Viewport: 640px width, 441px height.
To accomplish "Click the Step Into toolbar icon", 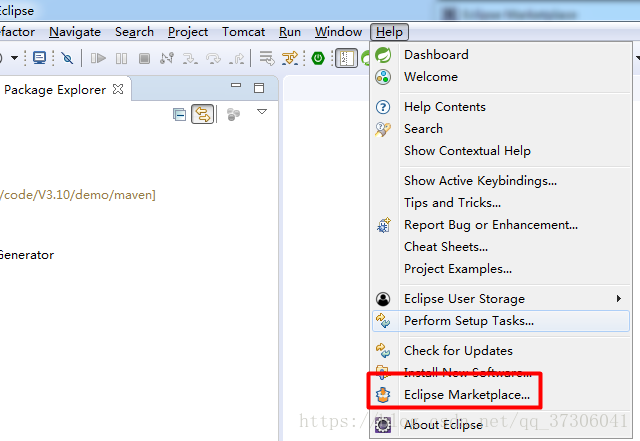I will [190, 58].
